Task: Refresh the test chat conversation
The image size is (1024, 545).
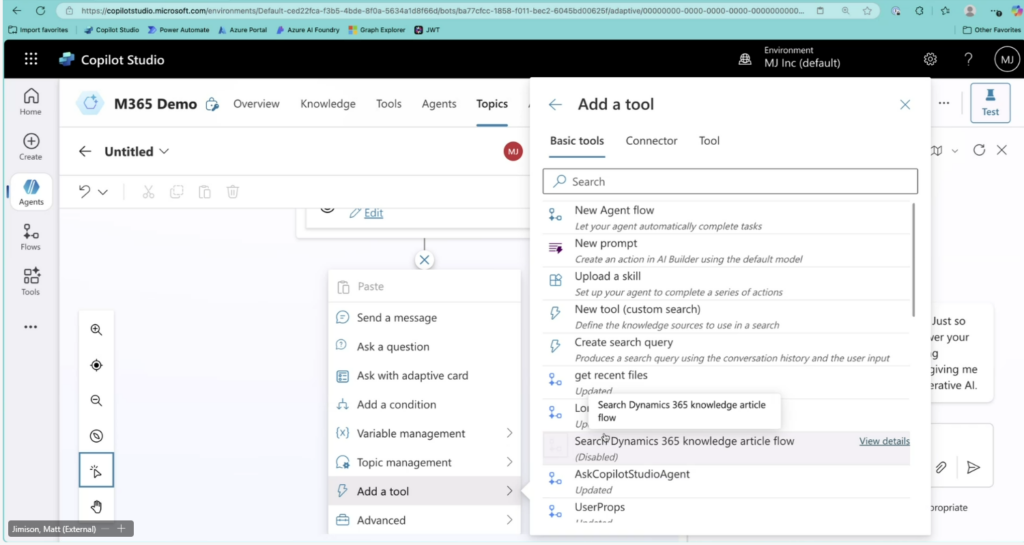Action: [978, 150]
